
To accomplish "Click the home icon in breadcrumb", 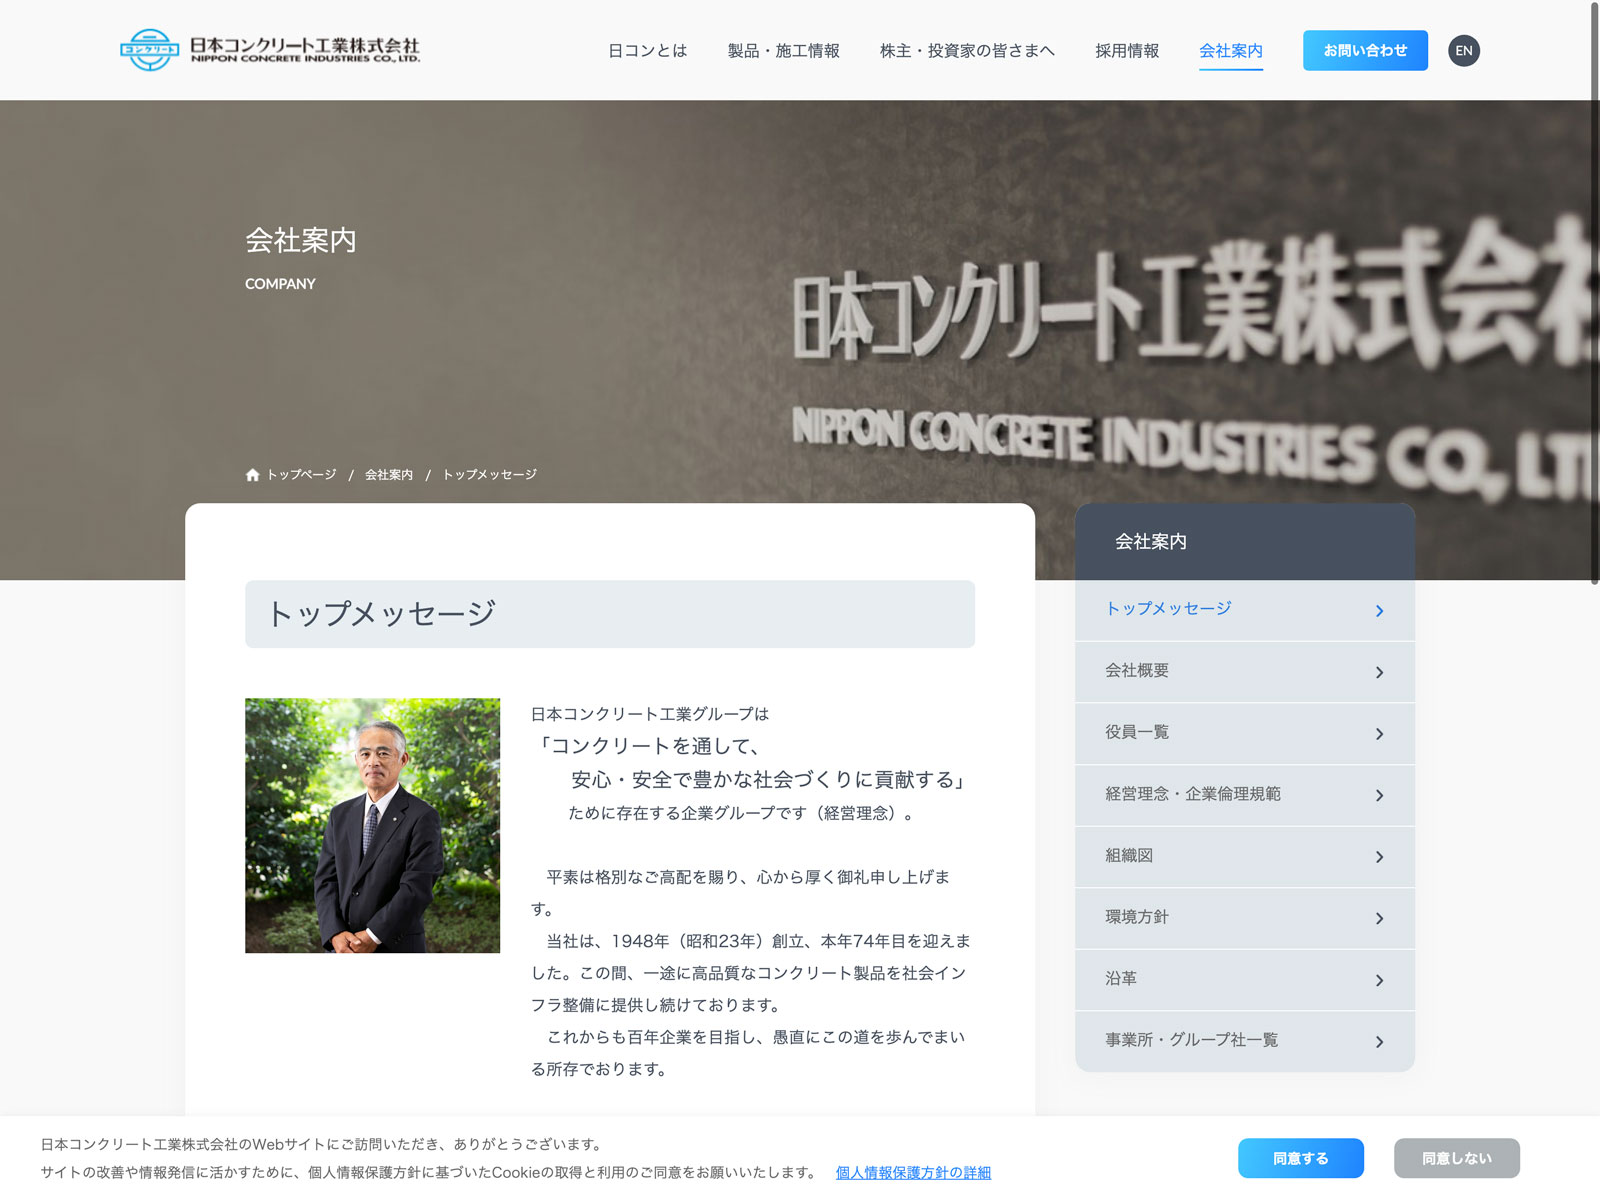I will coord(252,475).
